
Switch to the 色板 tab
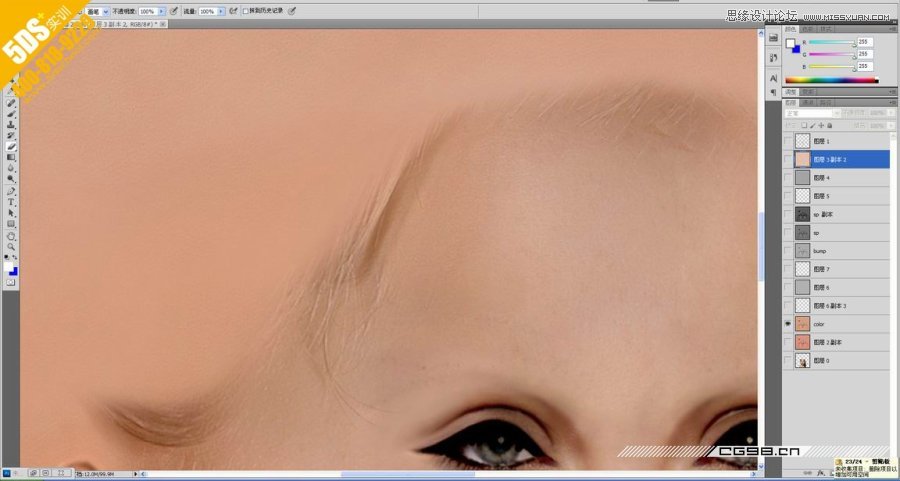(x=808, y=29)
